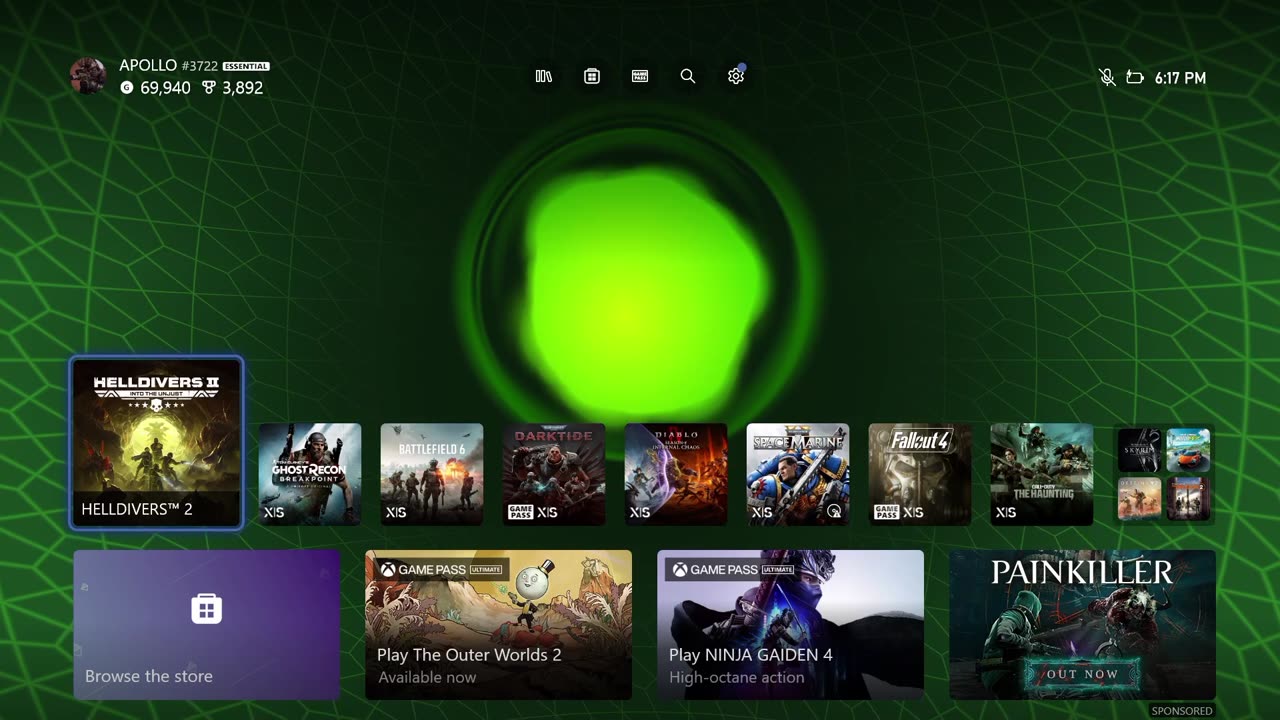Click the Gamerscore 69,940 value

pyautogui.click(x=165, y=88)
